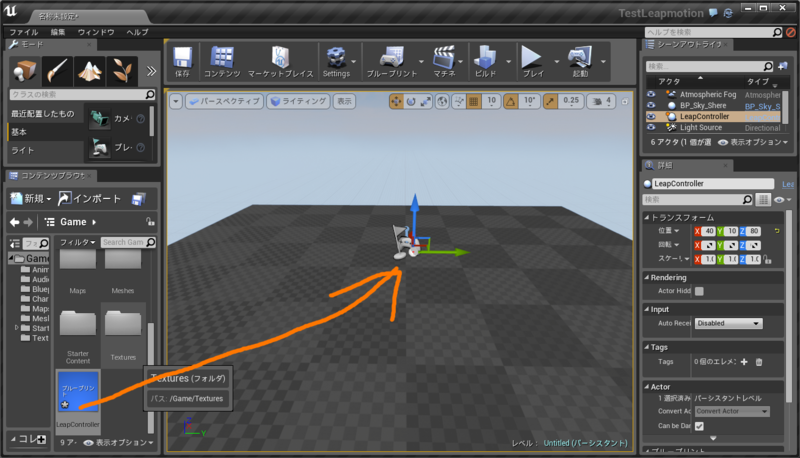Collapse the Transform (トランスフォーム) section
Screen dimensions: 800x458
(647, 217)
